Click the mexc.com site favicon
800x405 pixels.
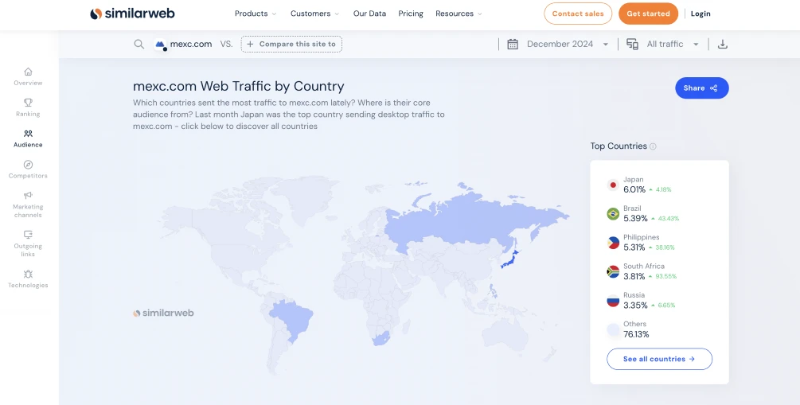pyautogui.click(x=161, y=44)
